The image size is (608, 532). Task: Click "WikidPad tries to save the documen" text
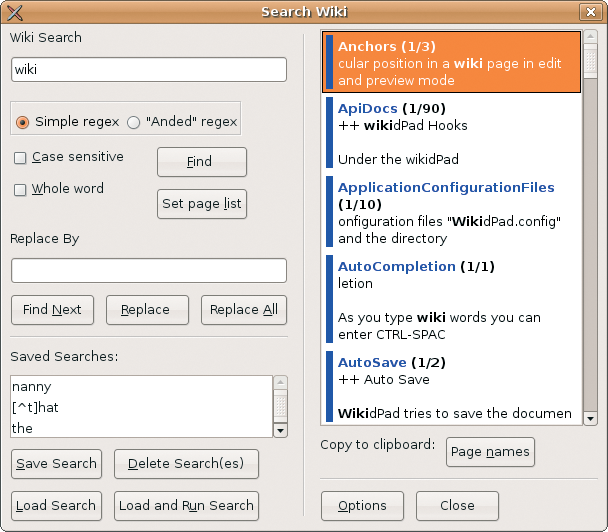[454, 413]
